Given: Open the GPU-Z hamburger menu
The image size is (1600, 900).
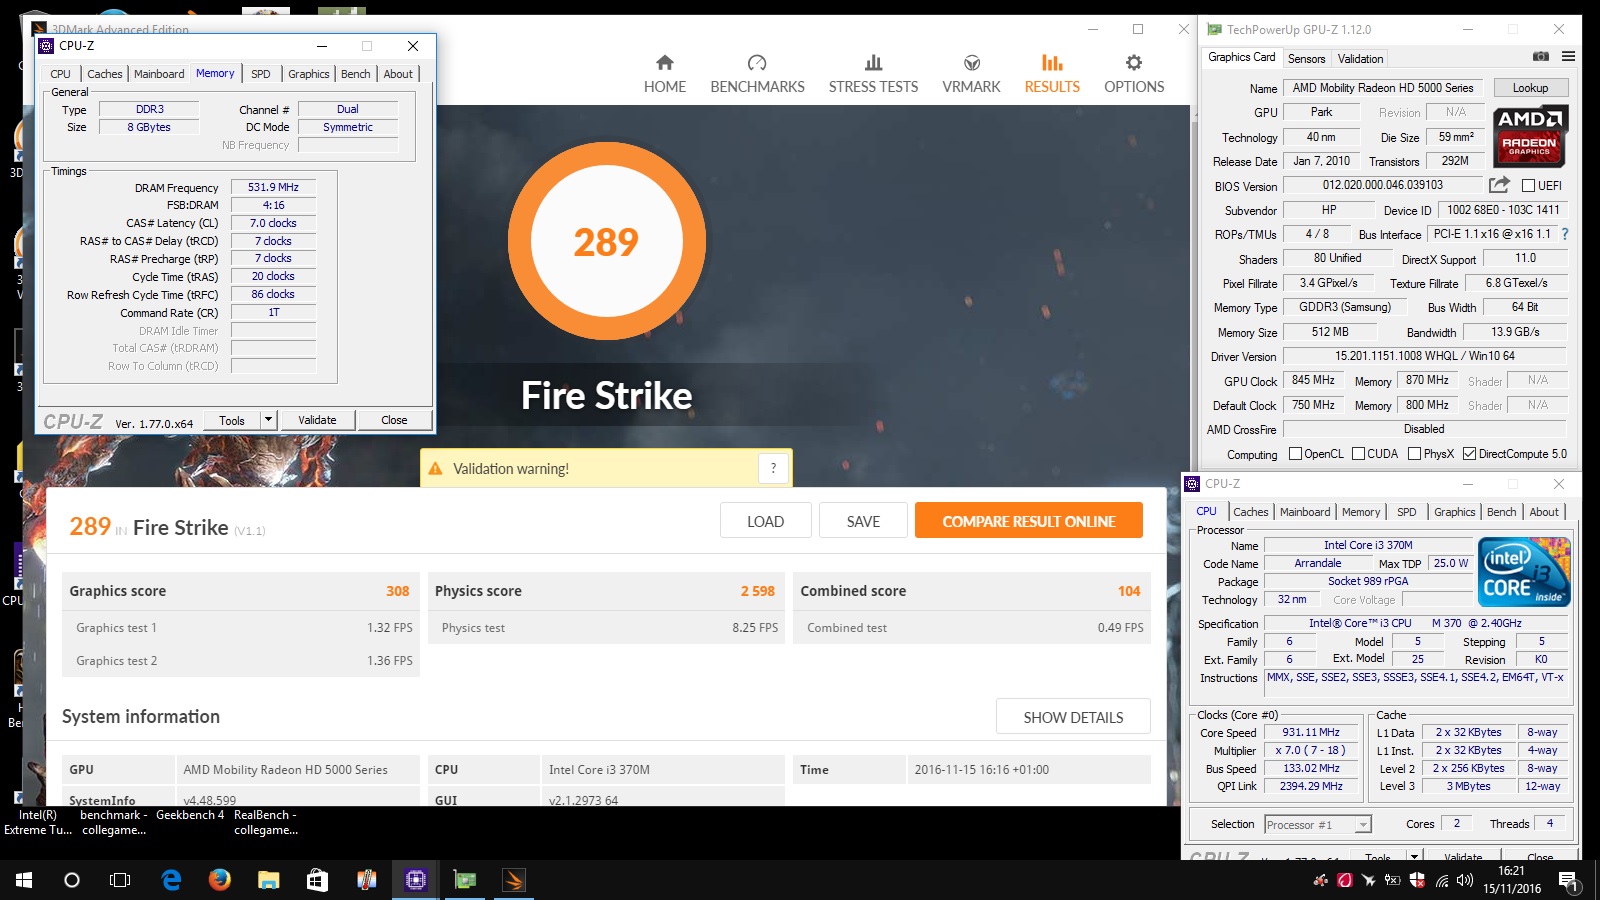Looking at the screenshot, I should click(x=1568, y=56).
